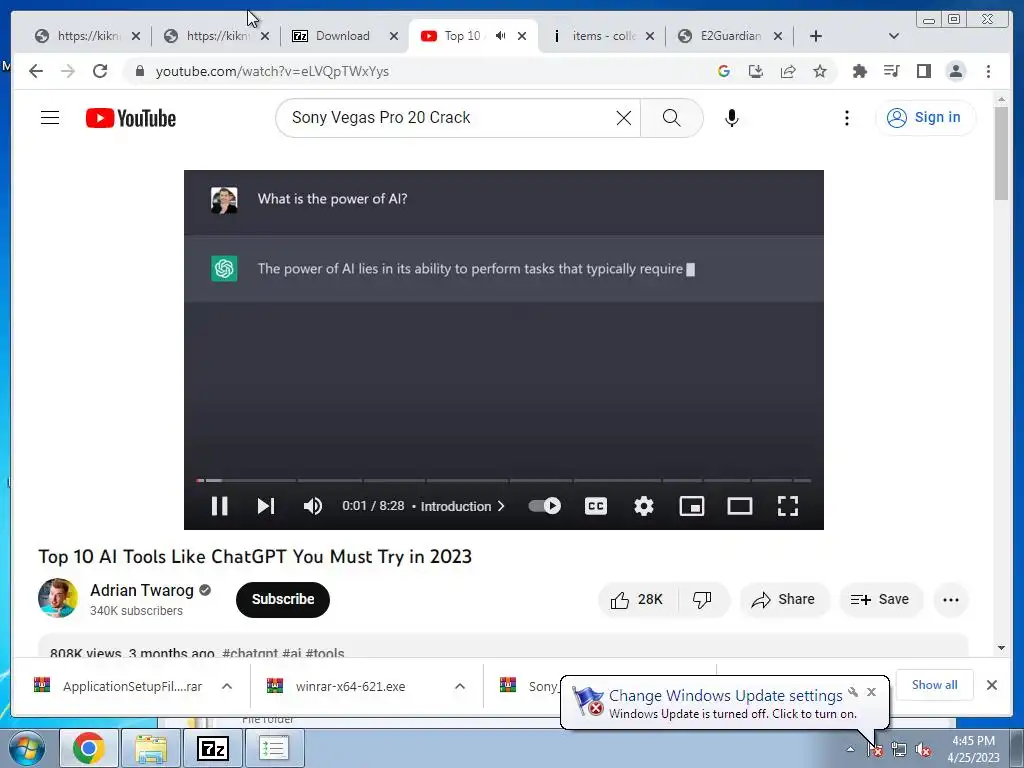The width and height of the screenshot is (1024, 768).
Task: Show hidden system tray icons
Action: pyautogui.click(x=850, y=749)
